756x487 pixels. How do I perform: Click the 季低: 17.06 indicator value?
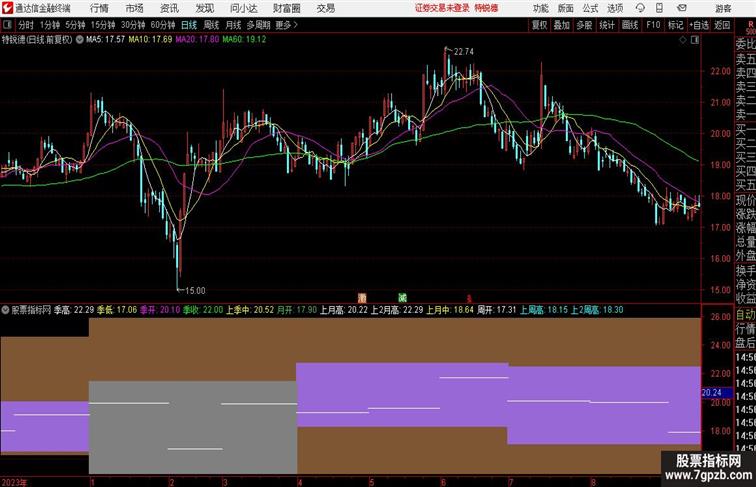[117, 310]
